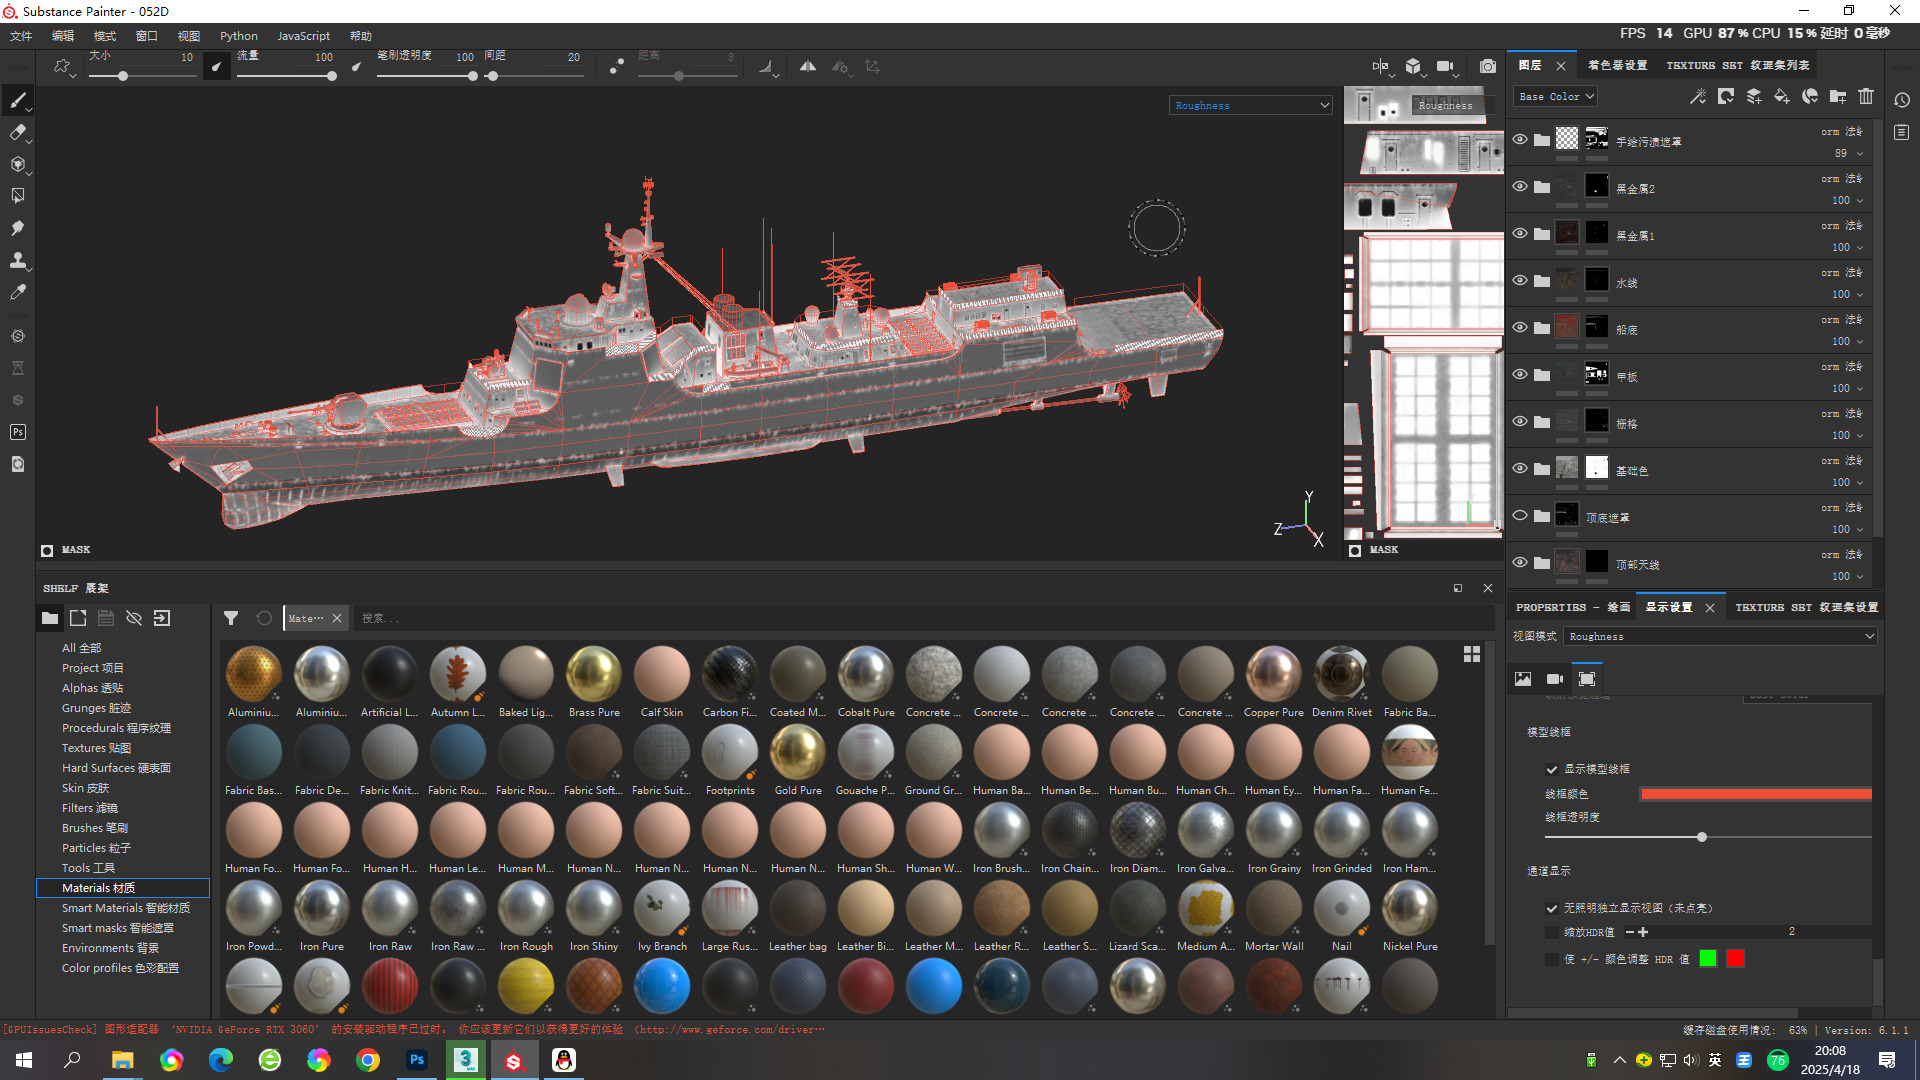Add a new folder in layer stack

pyautogui.click(x=1838, y=96)
